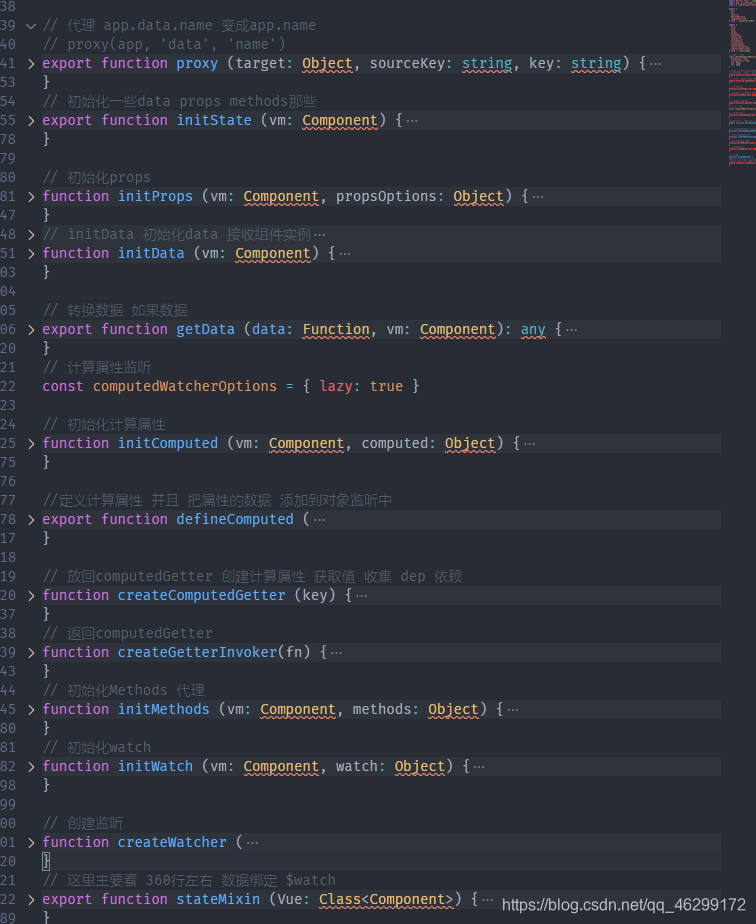This screenshot has width=756, height=924.
Task: Click the 'watch' parameter in initWatch
Action: coord(356,766)
